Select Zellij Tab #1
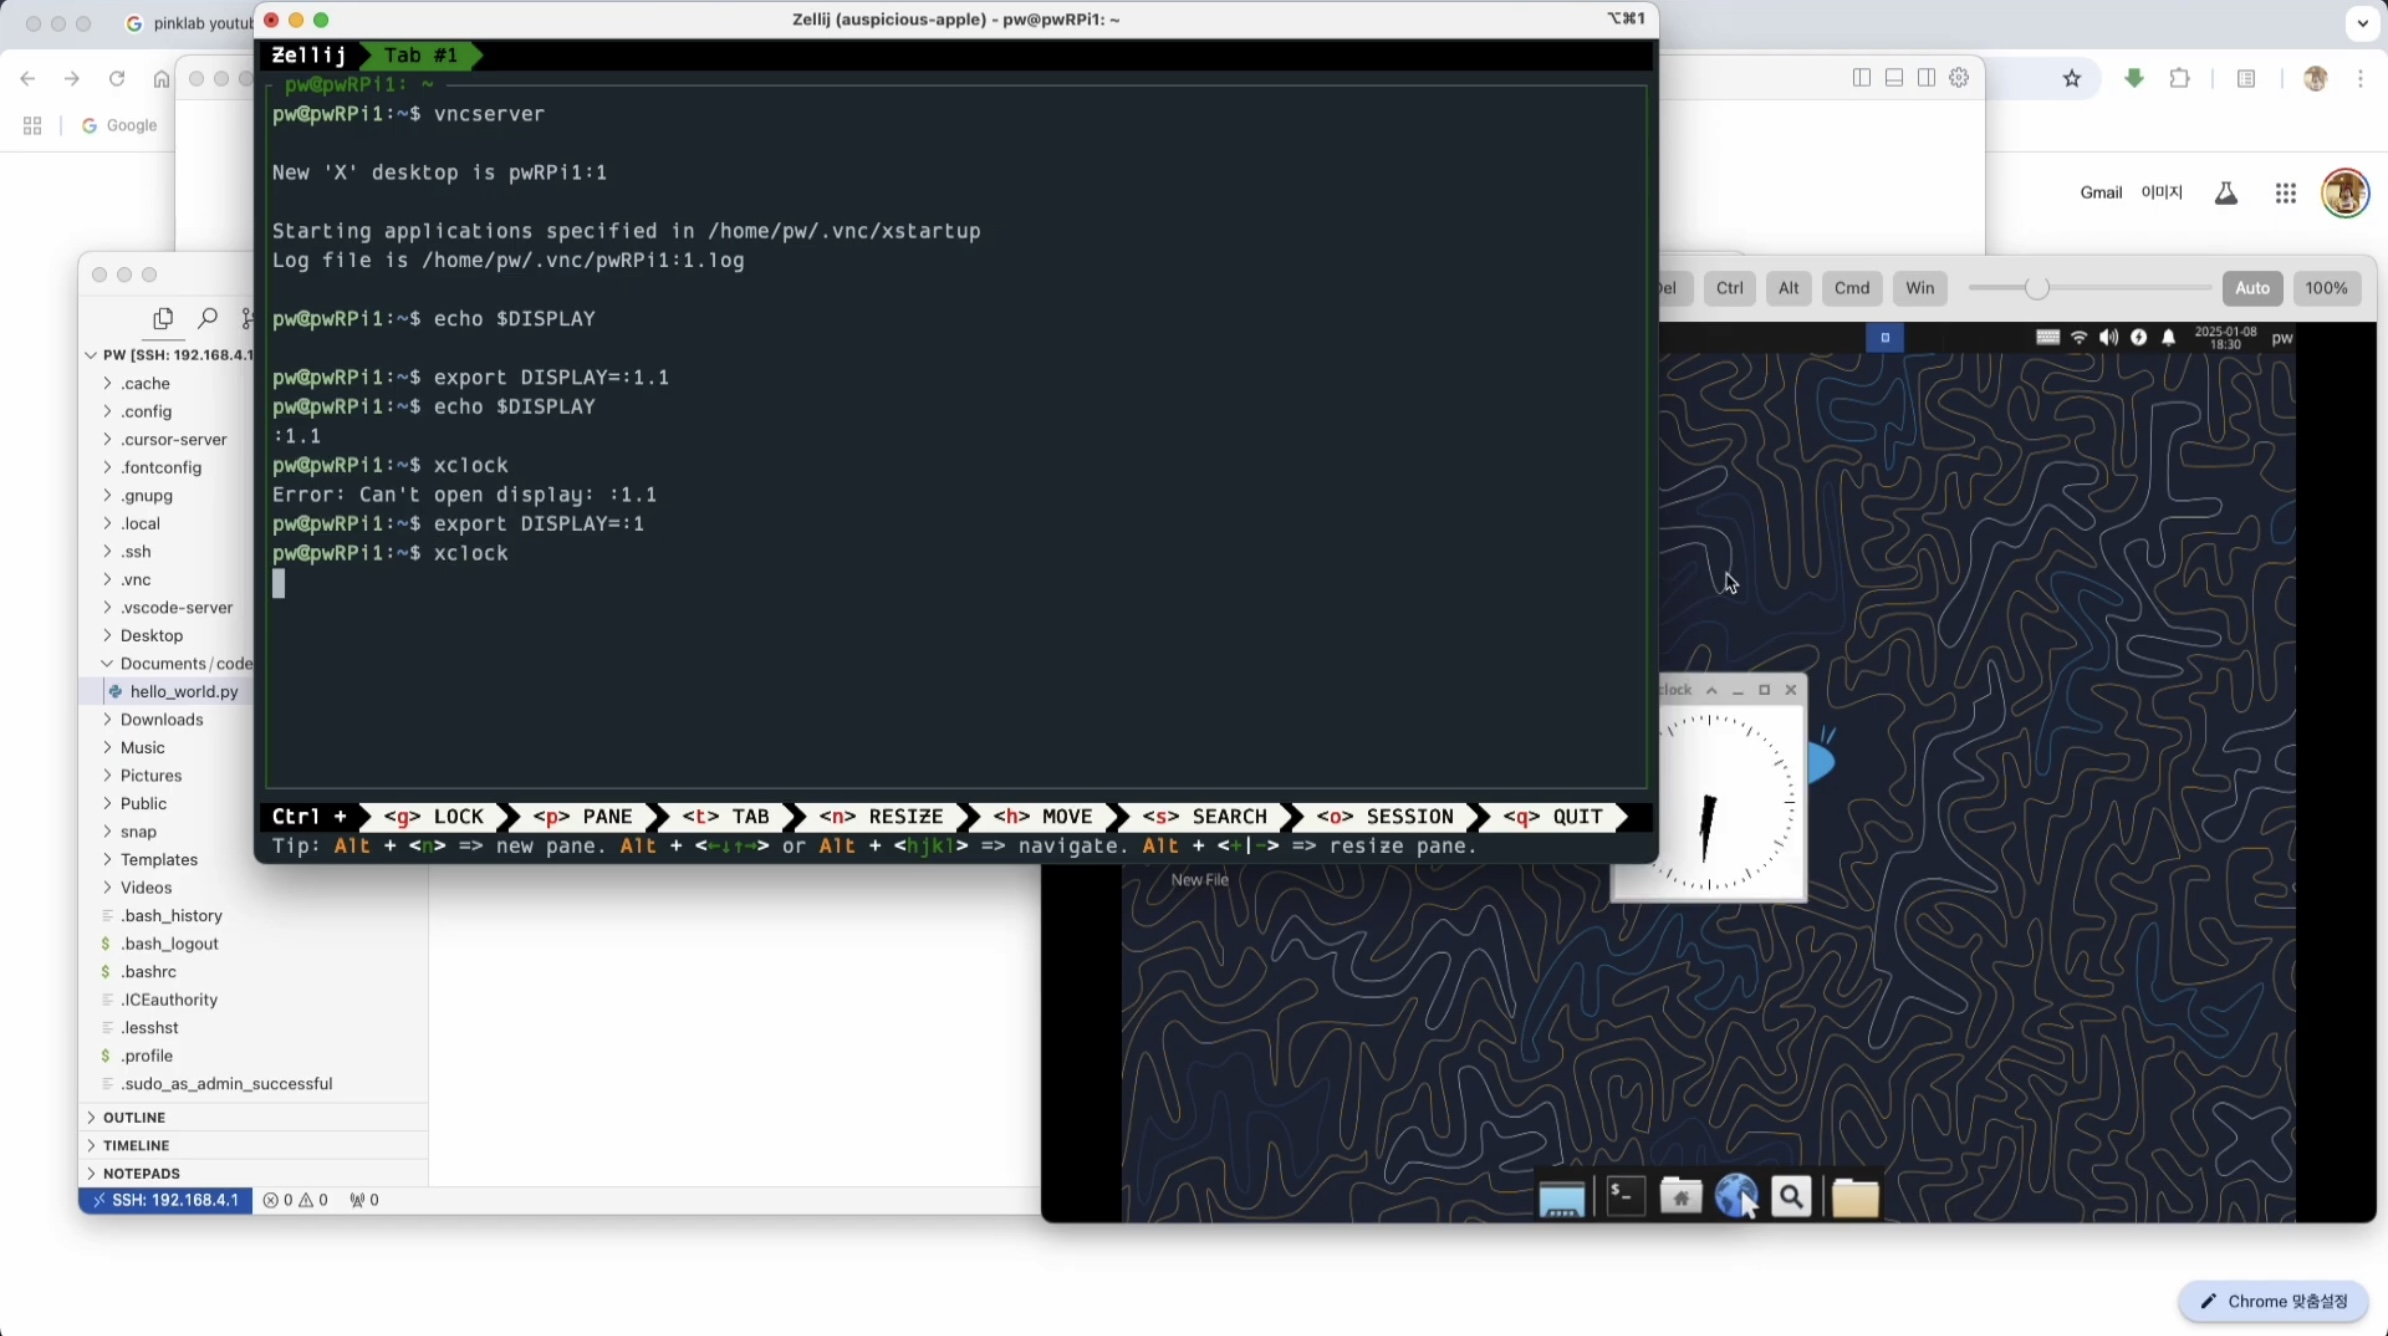The width and height of the screenshot is (2388, 1336). [x=420, y=56]
